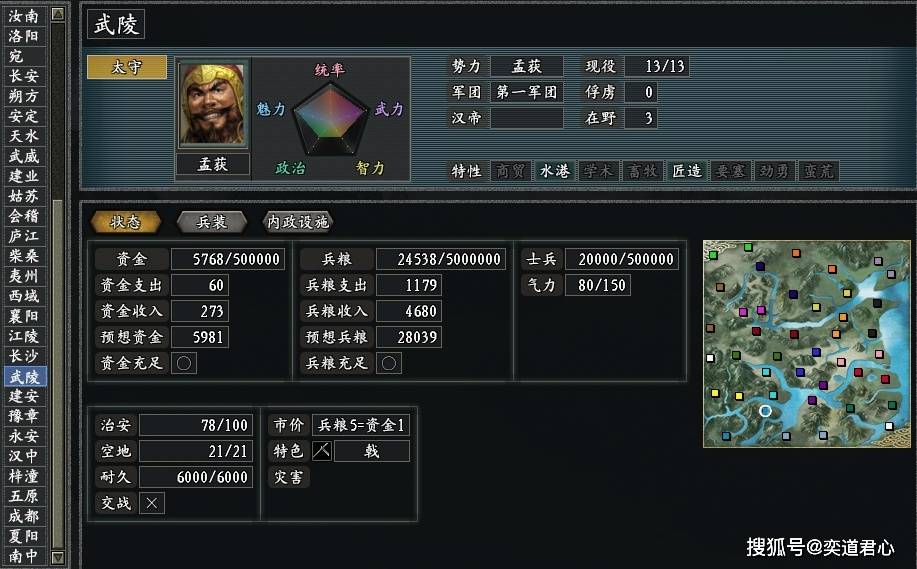Click the stat pentagon radar chart
The width and height of the screenshot is (917, 569).
coord(331,120)
